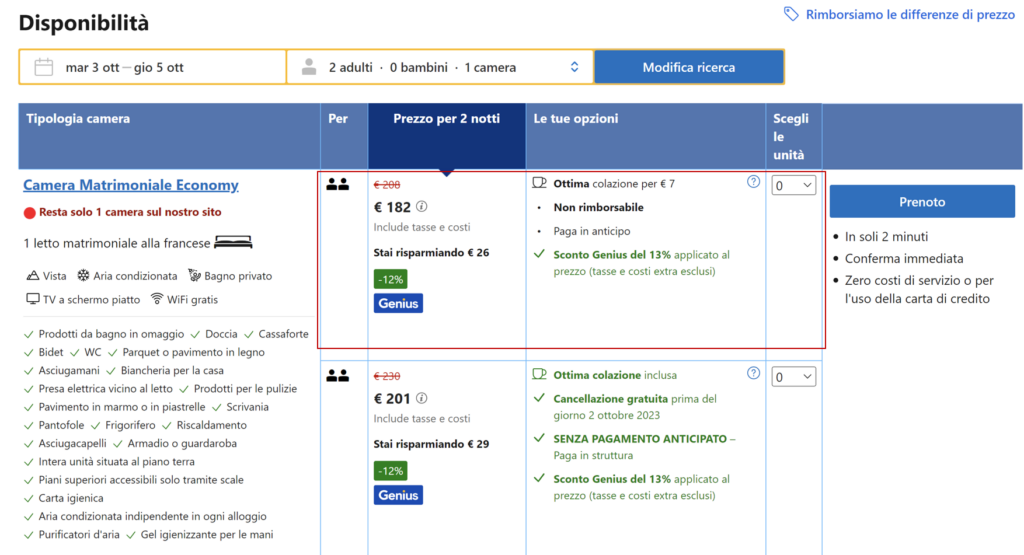Click help question mark in first options row
The image size is (1024, 555).
coord(753,182)
